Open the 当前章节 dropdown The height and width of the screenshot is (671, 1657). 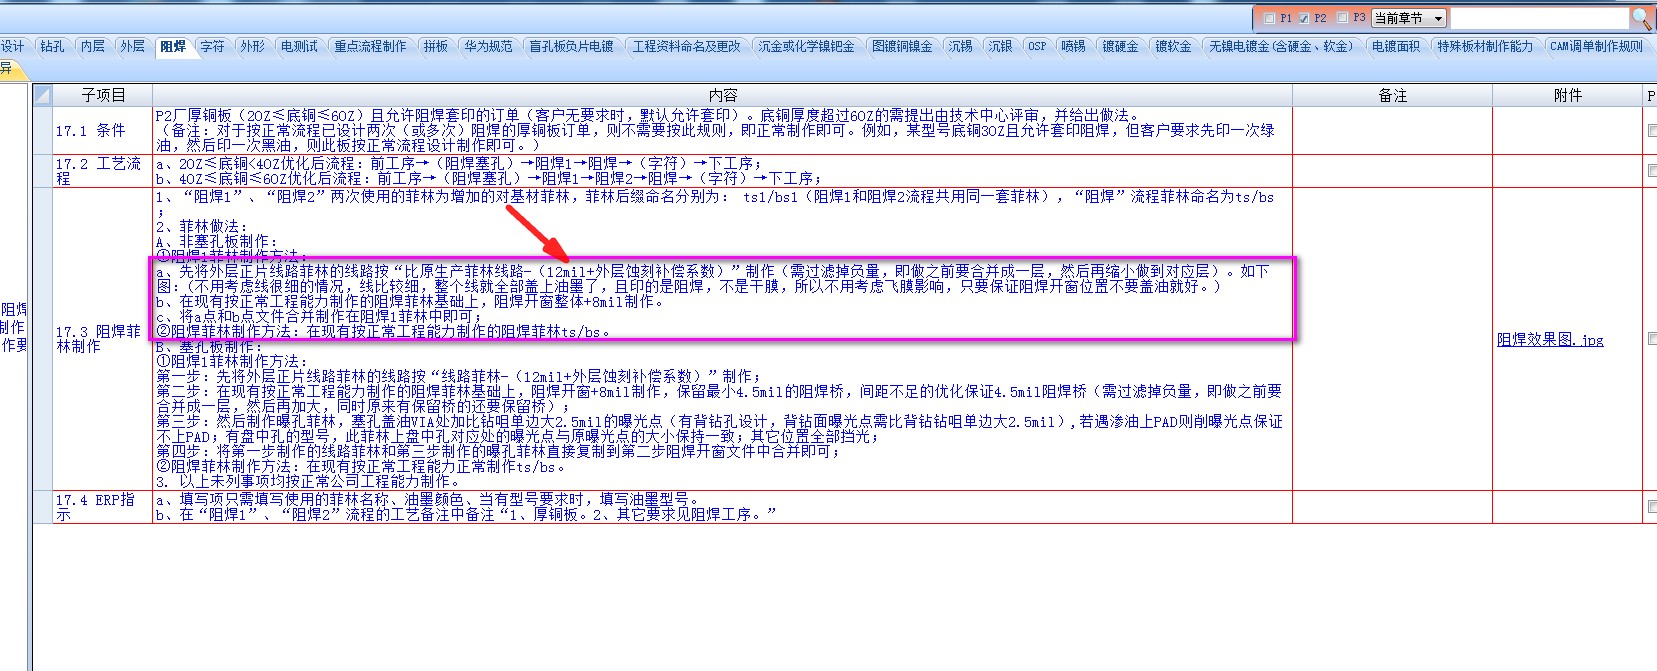pyautogui.click(x=1409, y=18)
